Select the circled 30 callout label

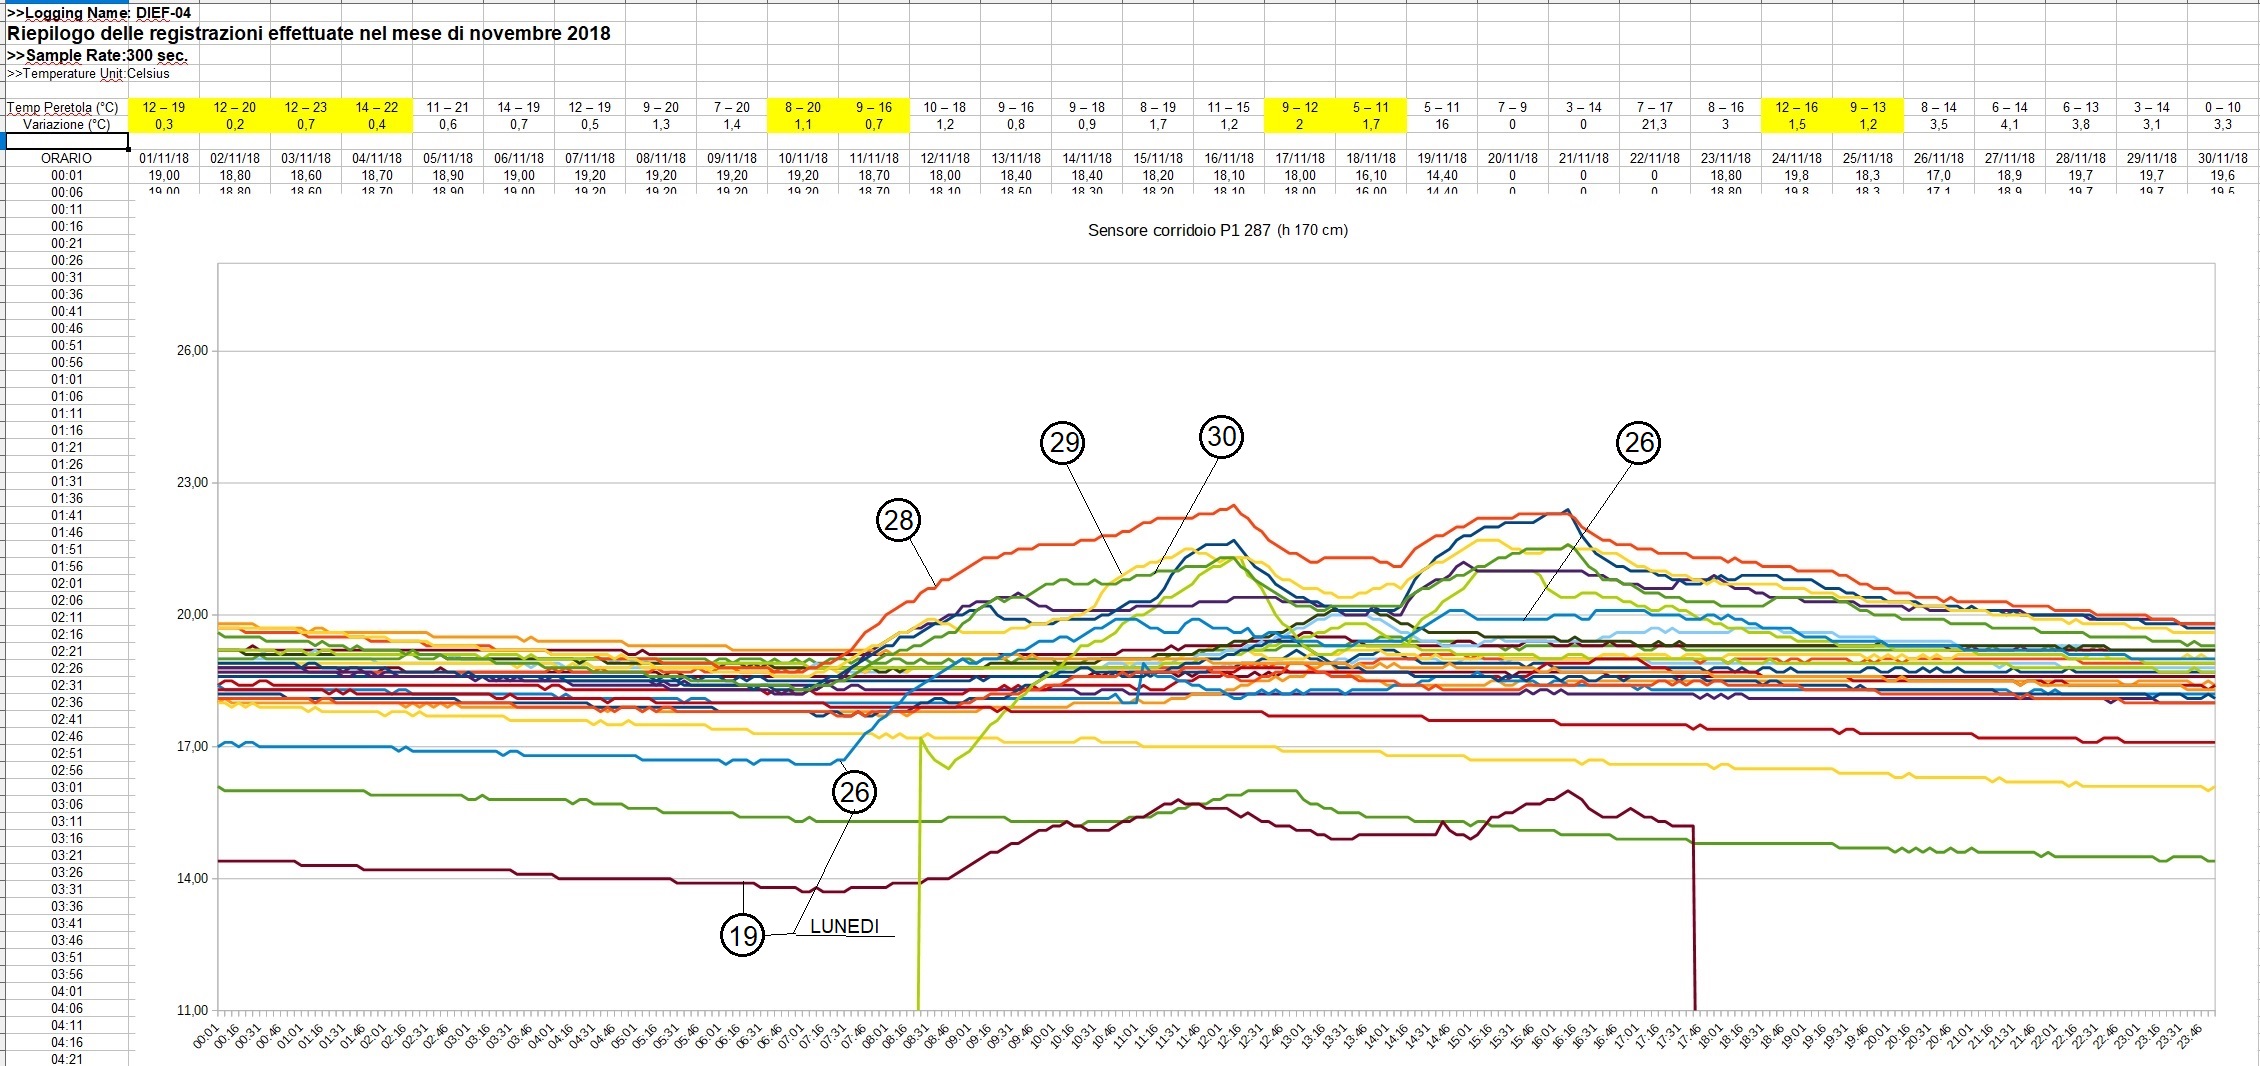(x=1221, y=437)
